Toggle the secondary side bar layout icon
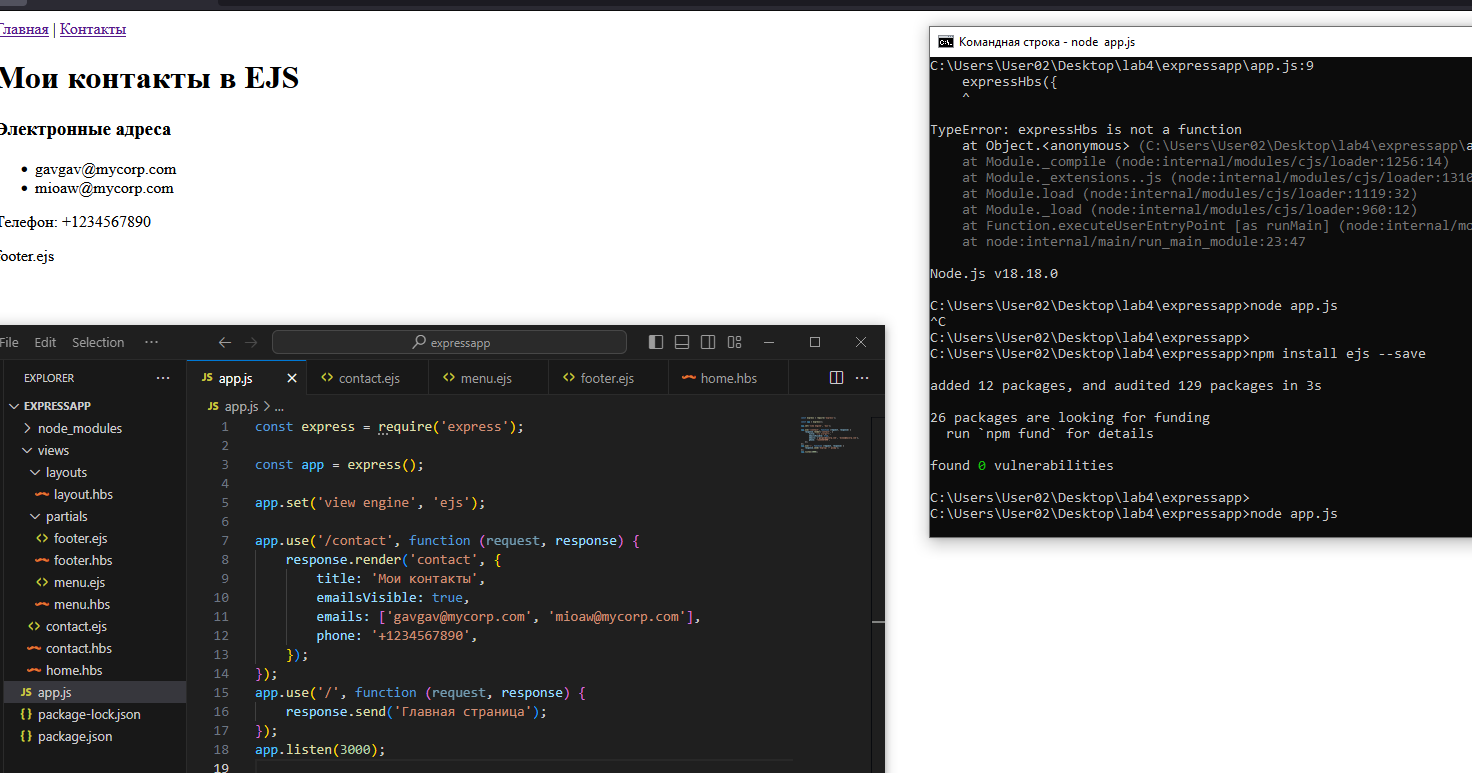This screenshot has width=1472, height=773. pos(708,342)
